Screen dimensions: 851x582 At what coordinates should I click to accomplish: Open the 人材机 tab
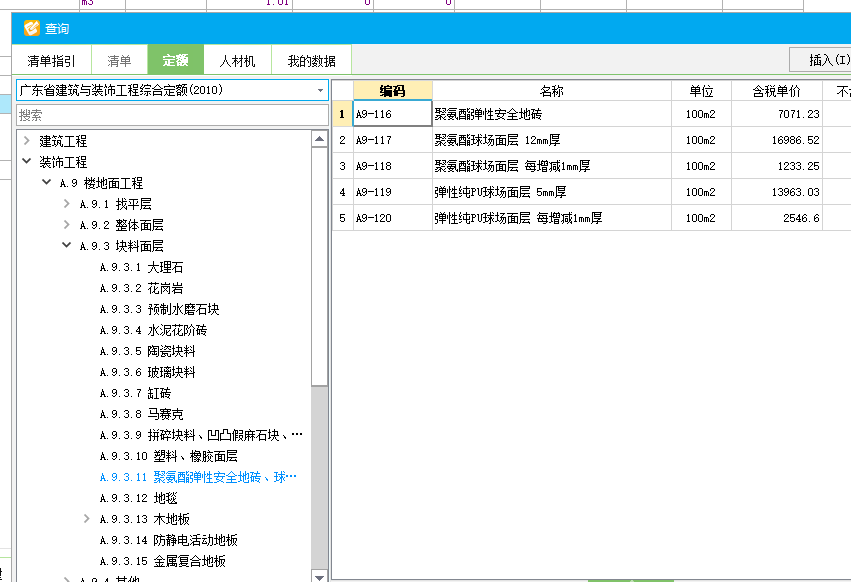pos(237,60)
